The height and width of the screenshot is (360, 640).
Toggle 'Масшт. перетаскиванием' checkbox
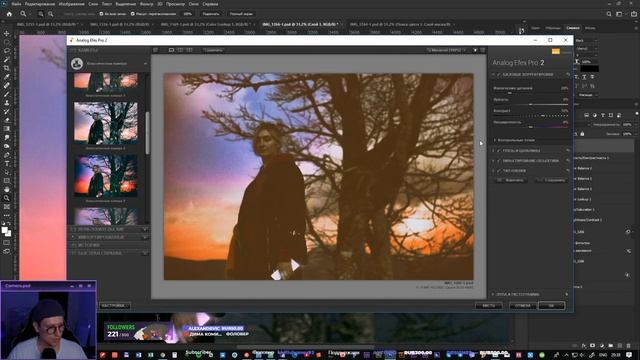tap(133, 14)
